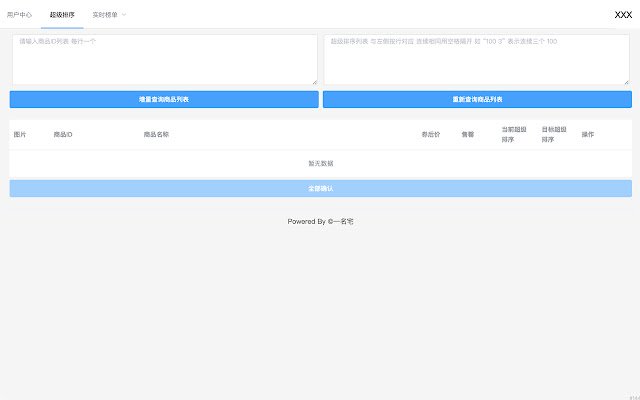Grab the resize handle of 超级排序列表 textarea
The height and width of the screenshot is (400, 640).
click(x=627, y=82)
